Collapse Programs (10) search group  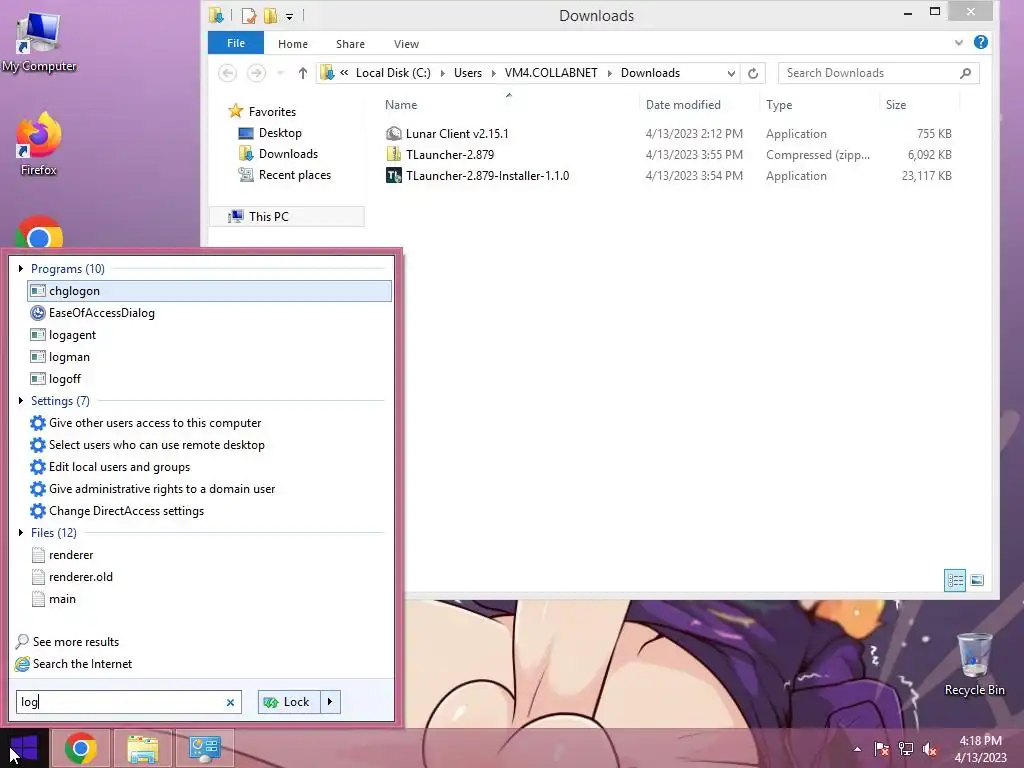pyautogui.click(x=21, y=268)
